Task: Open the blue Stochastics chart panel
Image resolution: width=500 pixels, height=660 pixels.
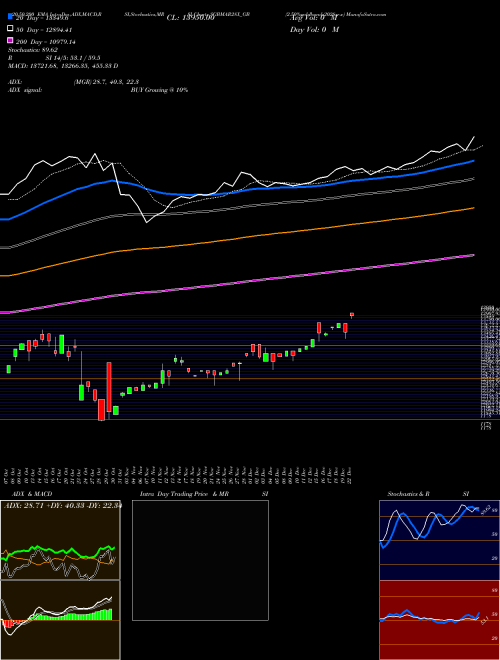Action: tap(439, 540)
